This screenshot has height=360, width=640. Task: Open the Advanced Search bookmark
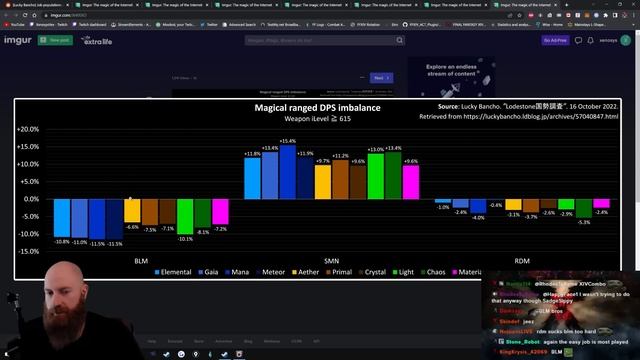pos(239,24)
